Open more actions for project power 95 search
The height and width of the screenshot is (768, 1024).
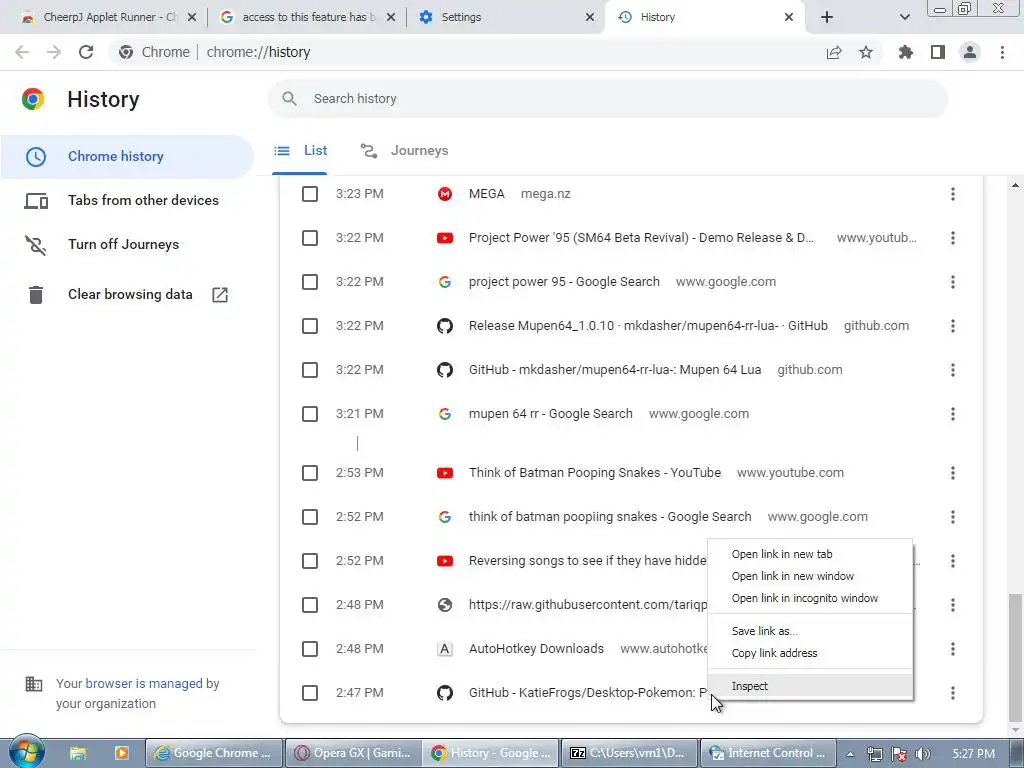(953, 282)
